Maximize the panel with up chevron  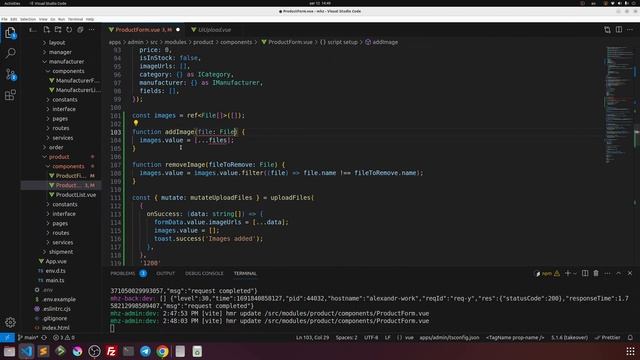[x=618, y=273]
